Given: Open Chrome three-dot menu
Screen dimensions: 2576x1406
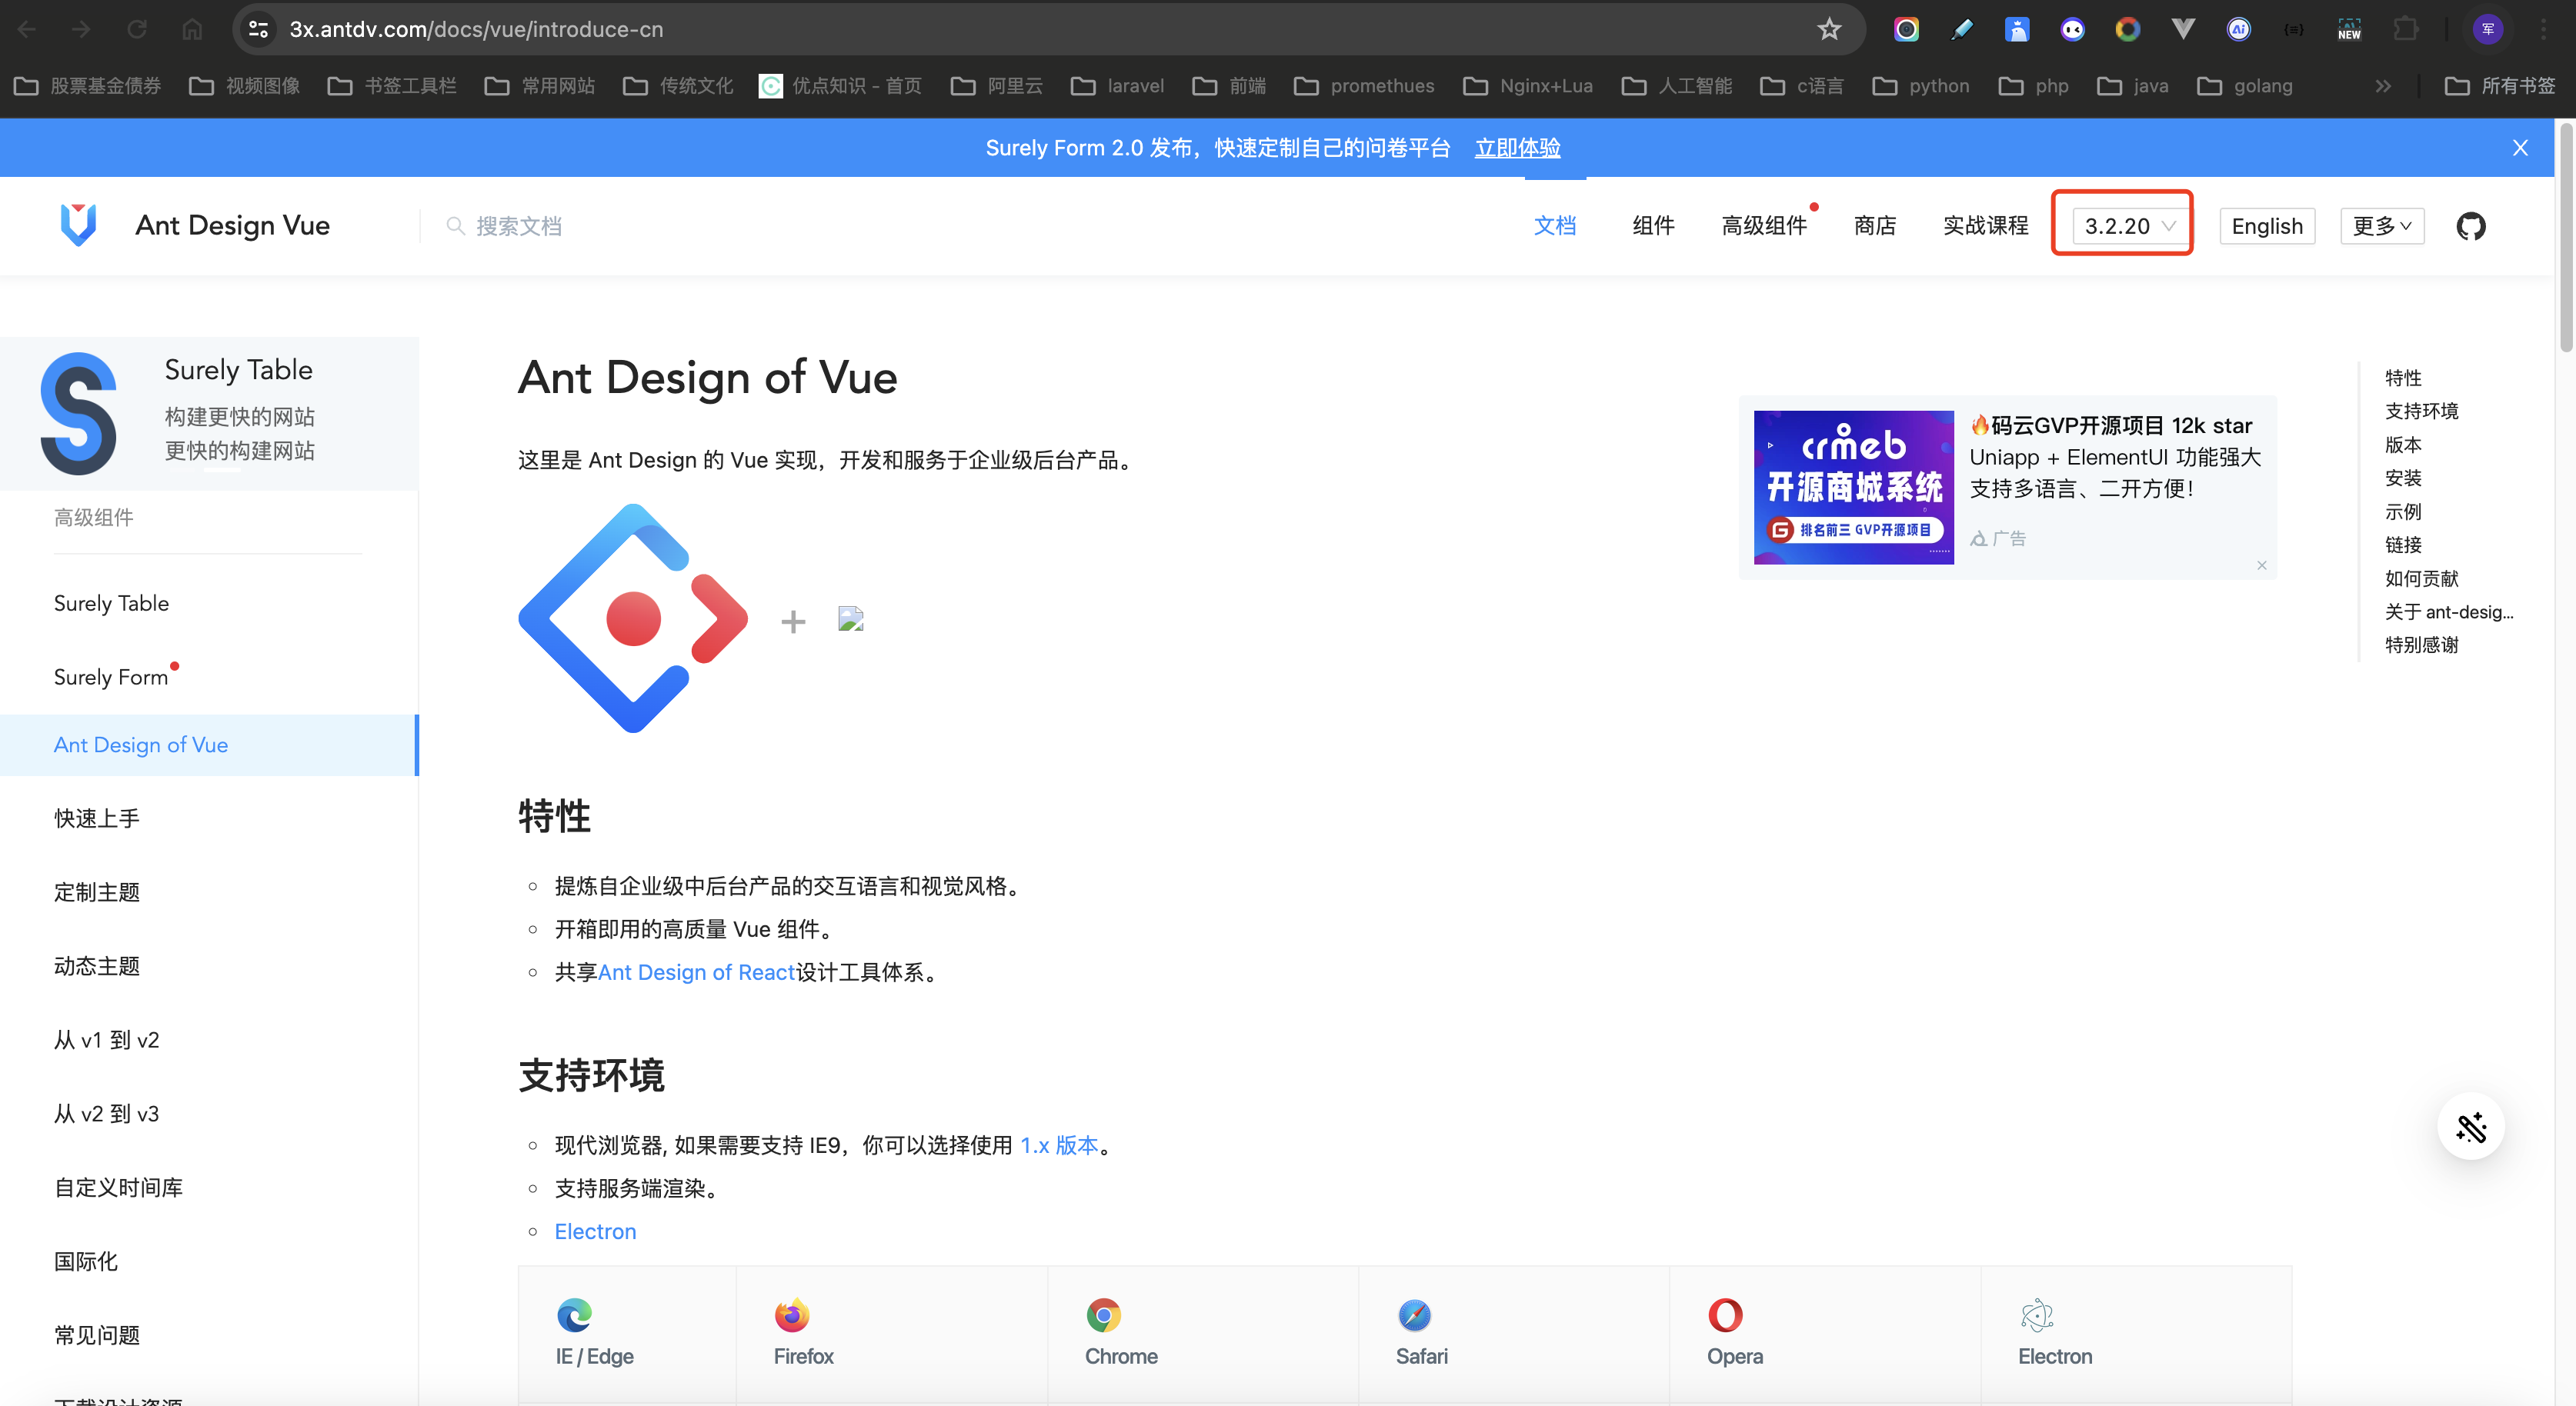Looking at the screenshot, I should [2544, 29].
